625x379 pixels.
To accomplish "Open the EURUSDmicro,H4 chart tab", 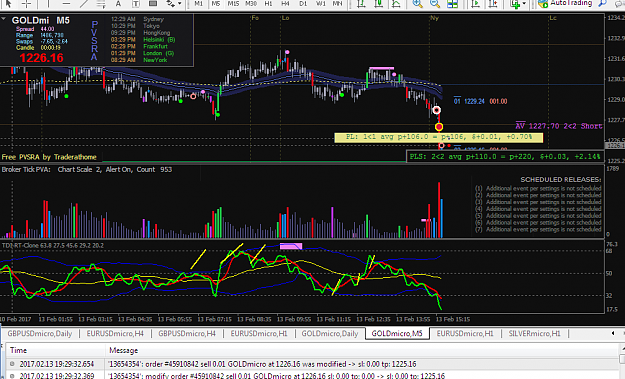I will (x=115, y=334).
